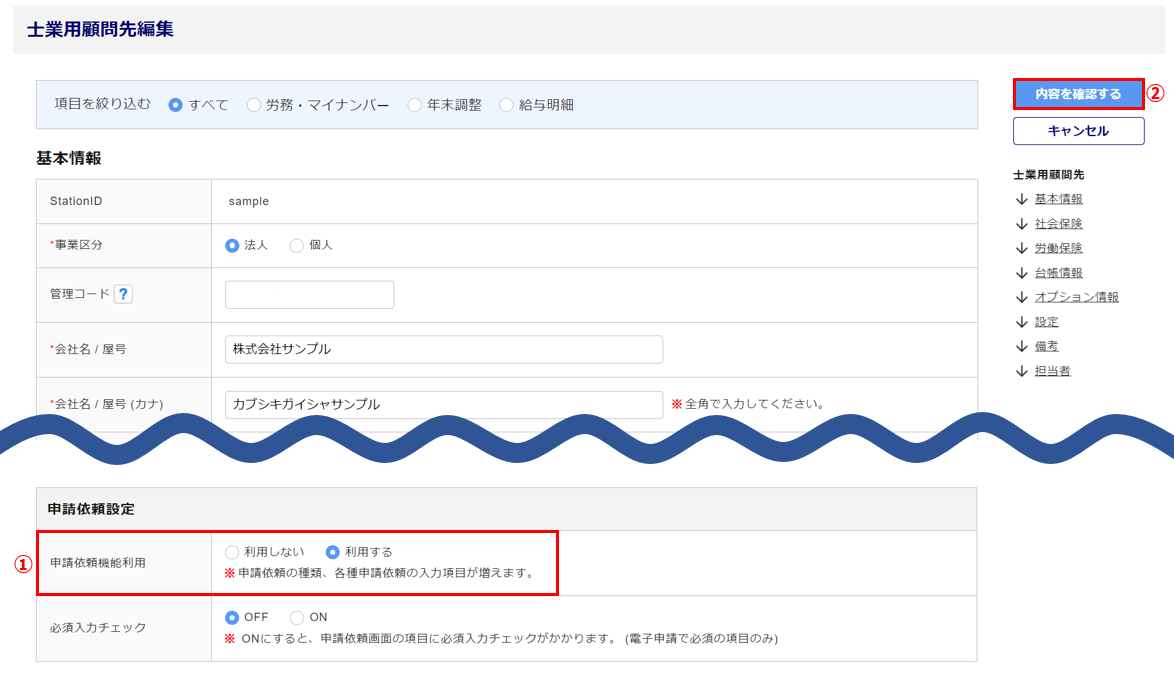Screen dimensions: 1174x675
Task: Filter items by 労務・マイナンバー
Action: click(x=254, y=105)
